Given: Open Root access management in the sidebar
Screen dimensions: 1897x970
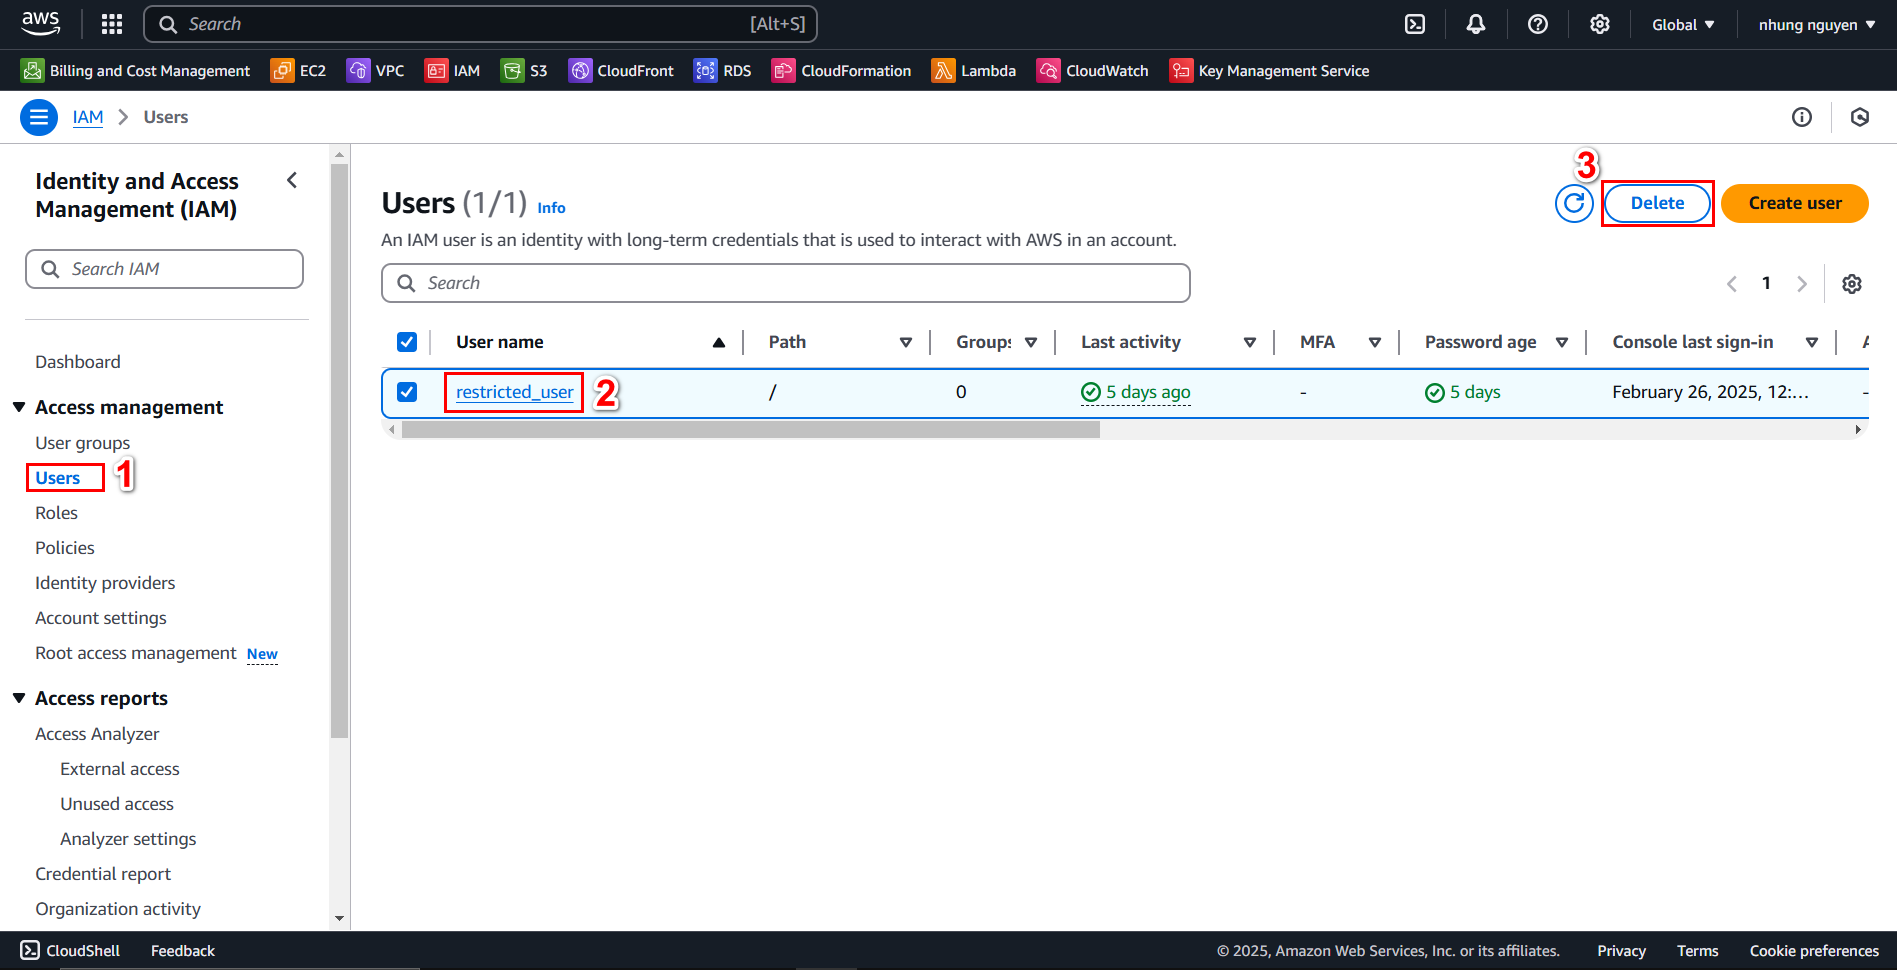Looking at the screenshot, I should pos(136,653).
